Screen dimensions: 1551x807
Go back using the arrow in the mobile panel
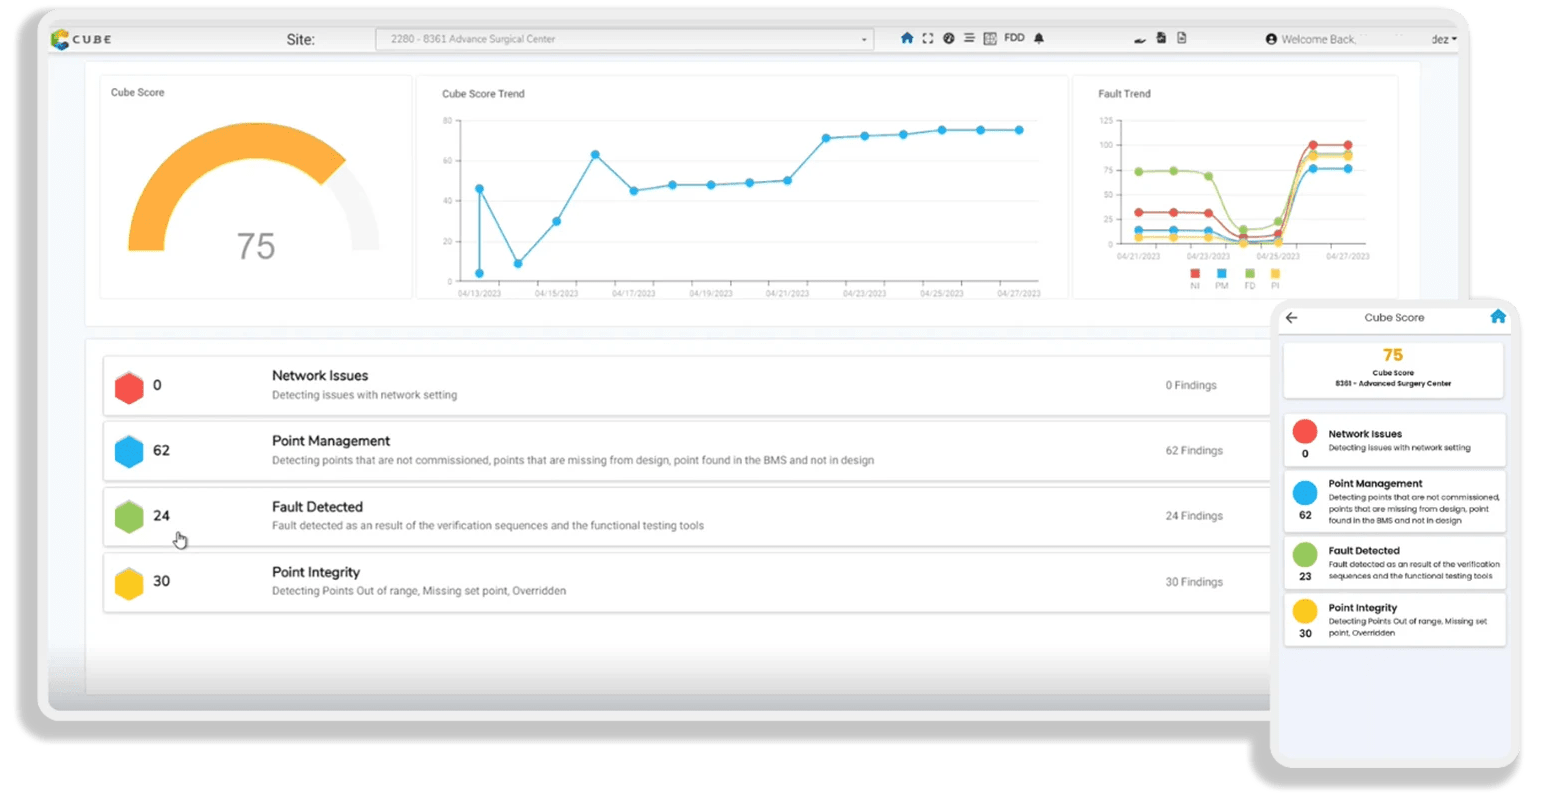point(1291,317)
